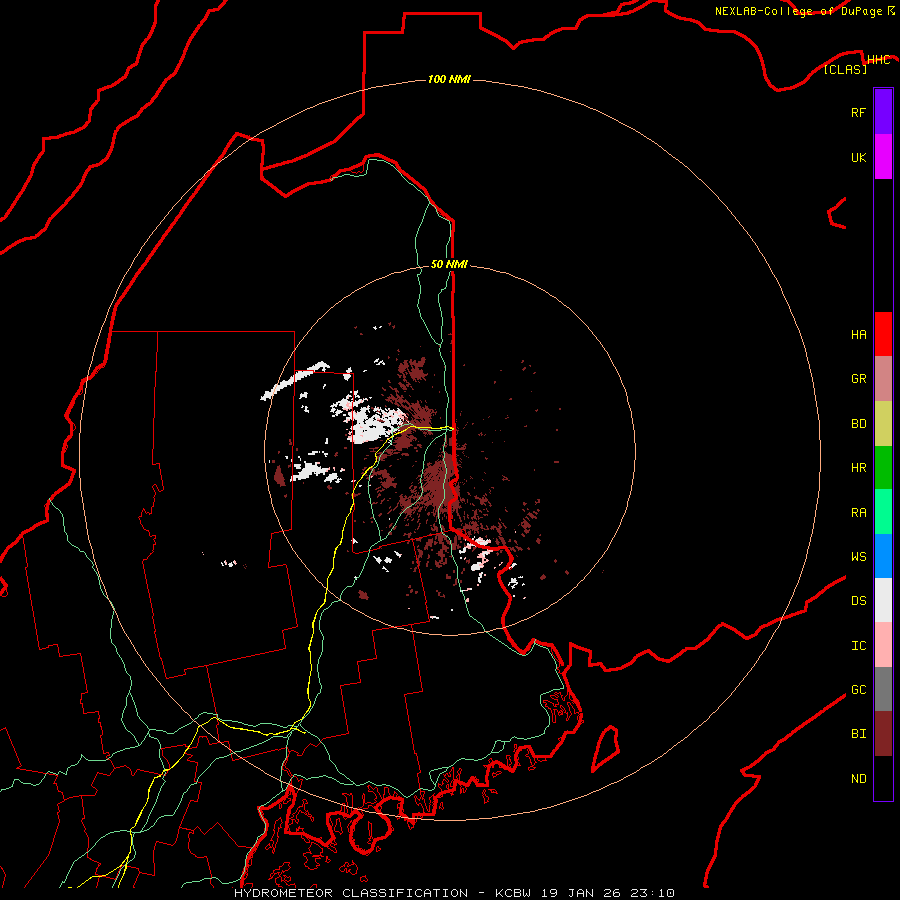
Task: Click the RA legend label
Action: (x=858, y=513)
